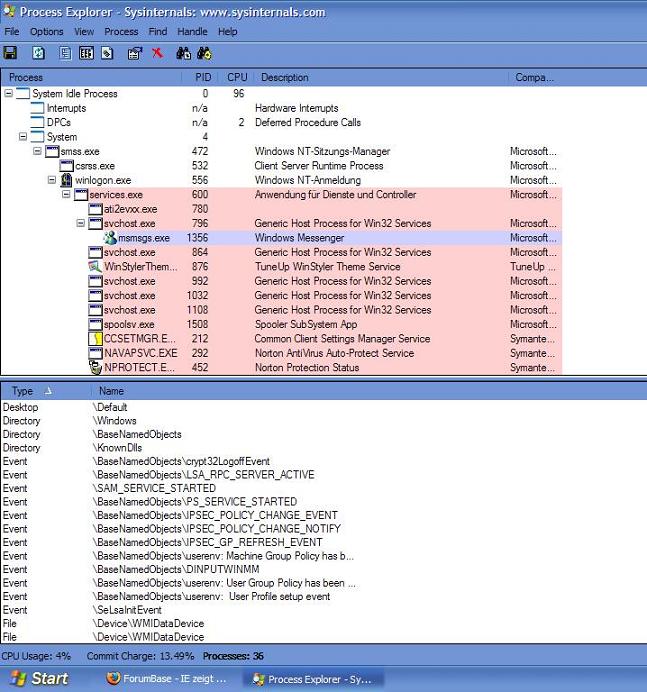
Task: Click the msmsgs.exe Messenger icon
Action: (x=110, y=238)
